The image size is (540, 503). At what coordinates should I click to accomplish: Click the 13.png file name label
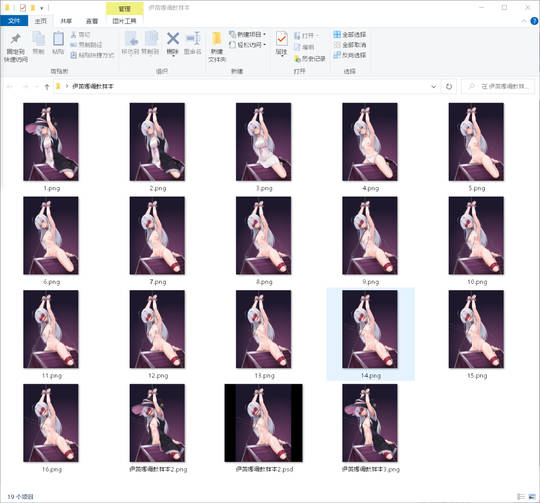[264, 376]
